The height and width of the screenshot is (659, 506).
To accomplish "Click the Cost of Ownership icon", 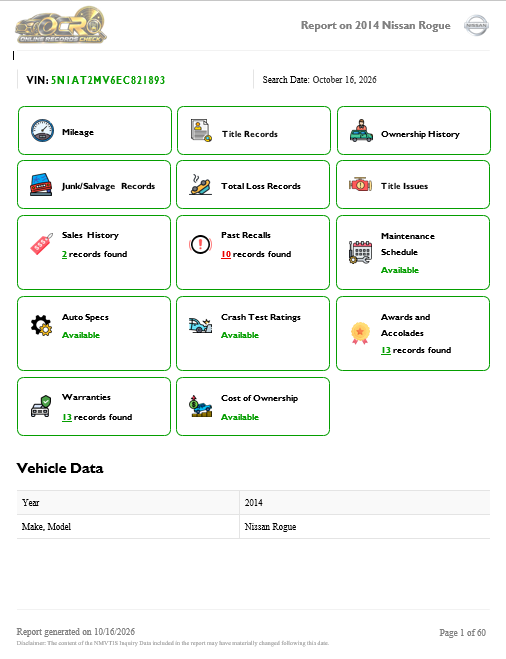I will click(200, 406).
